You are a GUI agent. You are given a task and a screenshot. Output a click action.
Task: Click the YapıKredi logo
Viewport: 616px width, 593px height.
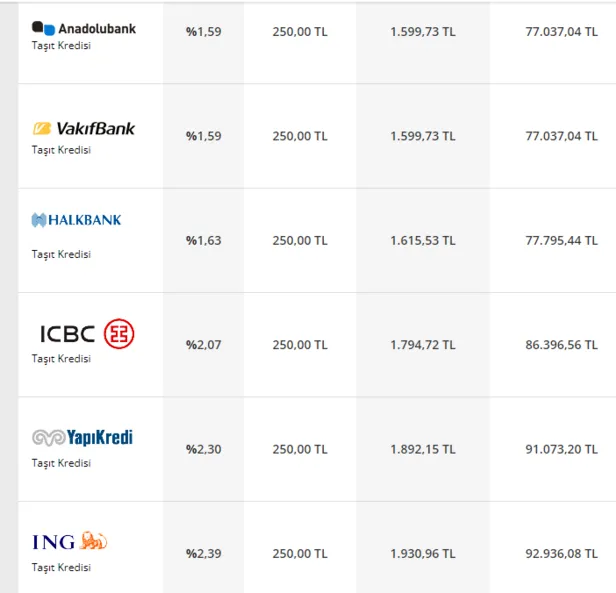pyautogui.click(x=82, y=437)
